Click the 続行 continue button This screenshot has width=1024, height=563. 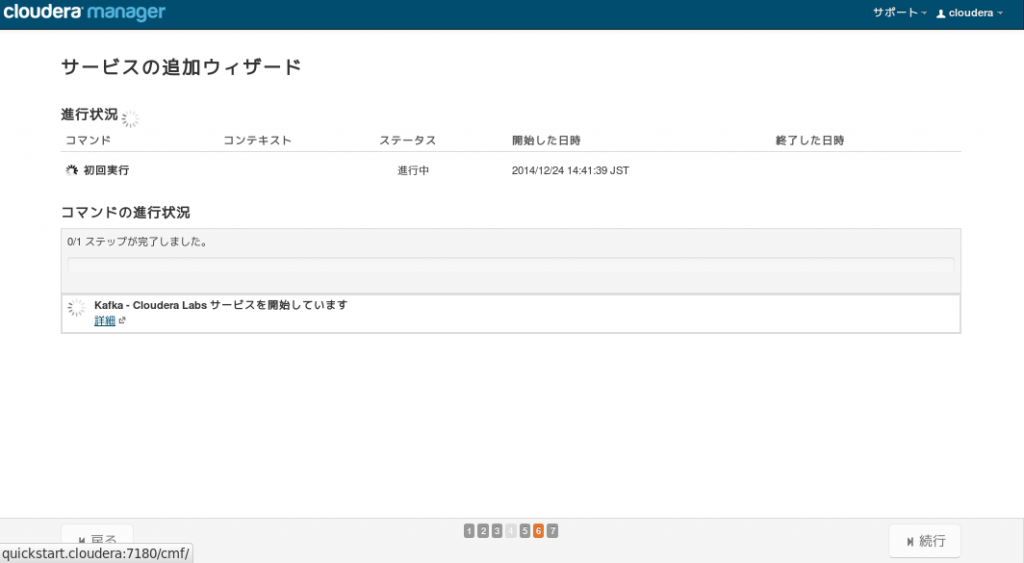pyautogui.click(x=925, y=541)
